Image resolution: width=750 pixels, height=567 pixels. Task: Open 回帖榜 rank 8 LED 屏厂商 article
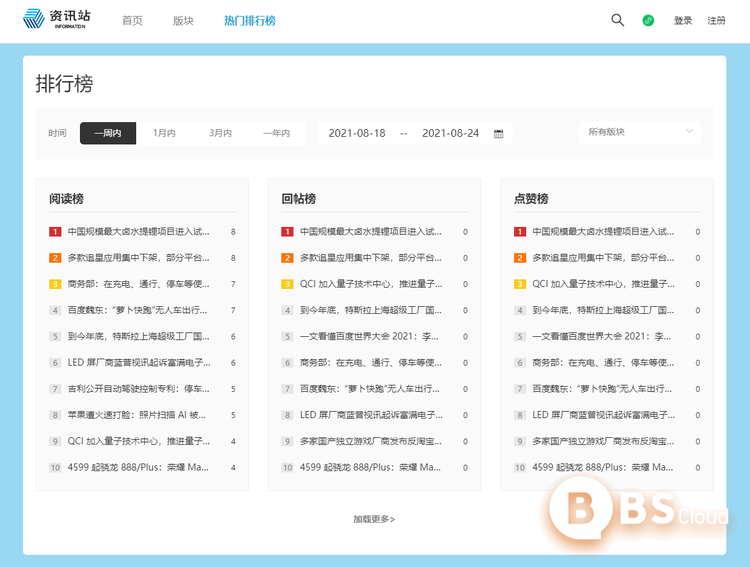[x=371, y=415]
